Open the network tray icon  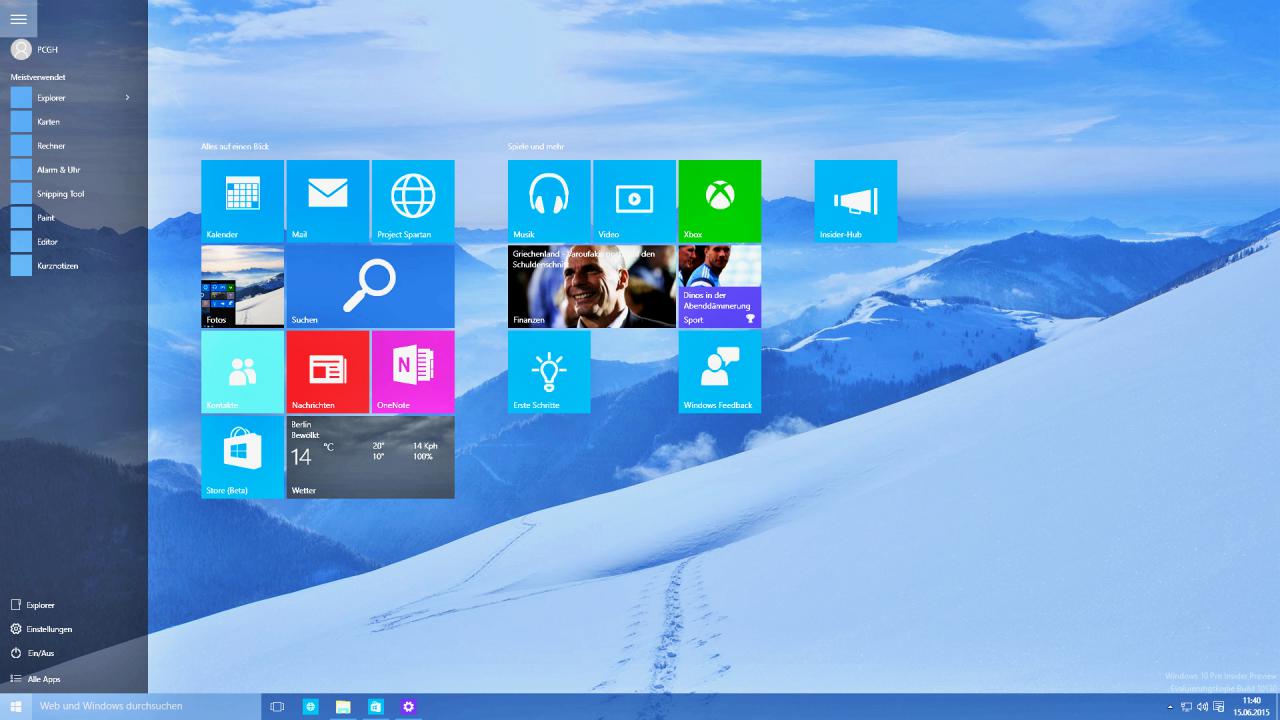point(1186,707)
